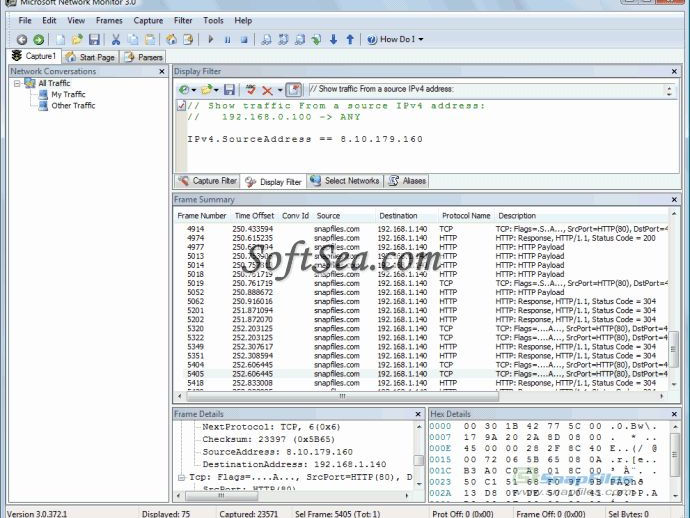Open the Frames menu
This screenshot has height=518, width=690.
(109, 20)
